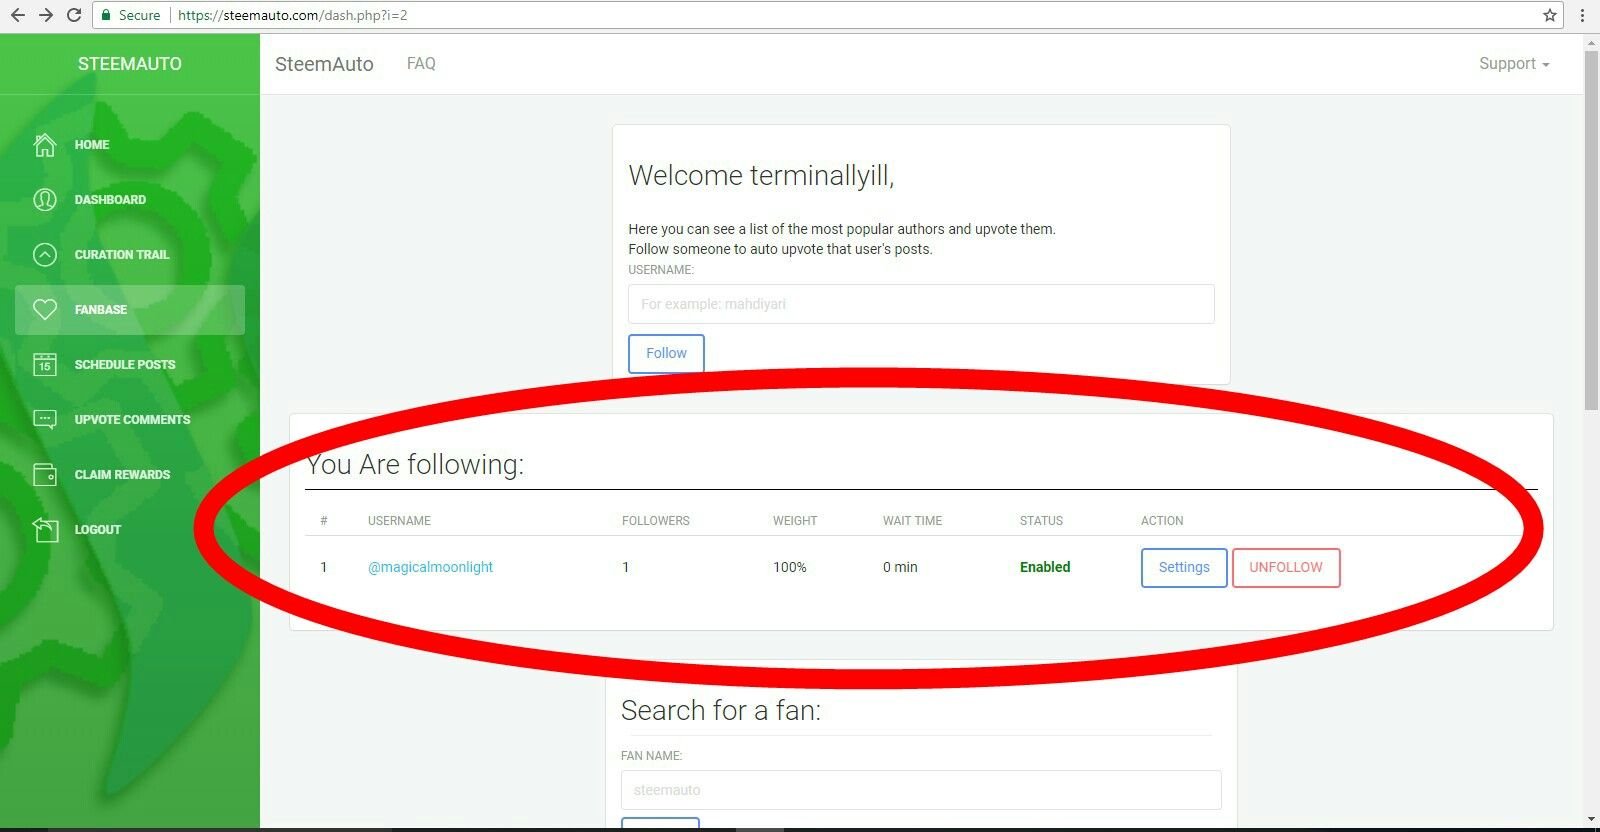
Task: Click the 'FOLLOWERS' column header
Action: pos(656,521)
